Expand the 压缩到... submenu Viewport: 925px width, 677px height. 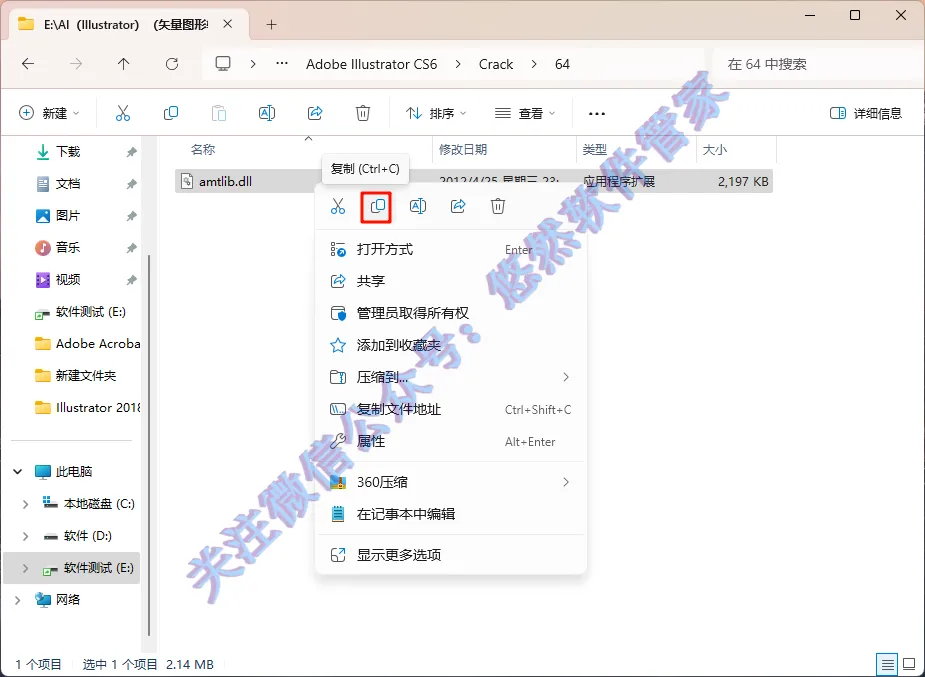(566, 377)
